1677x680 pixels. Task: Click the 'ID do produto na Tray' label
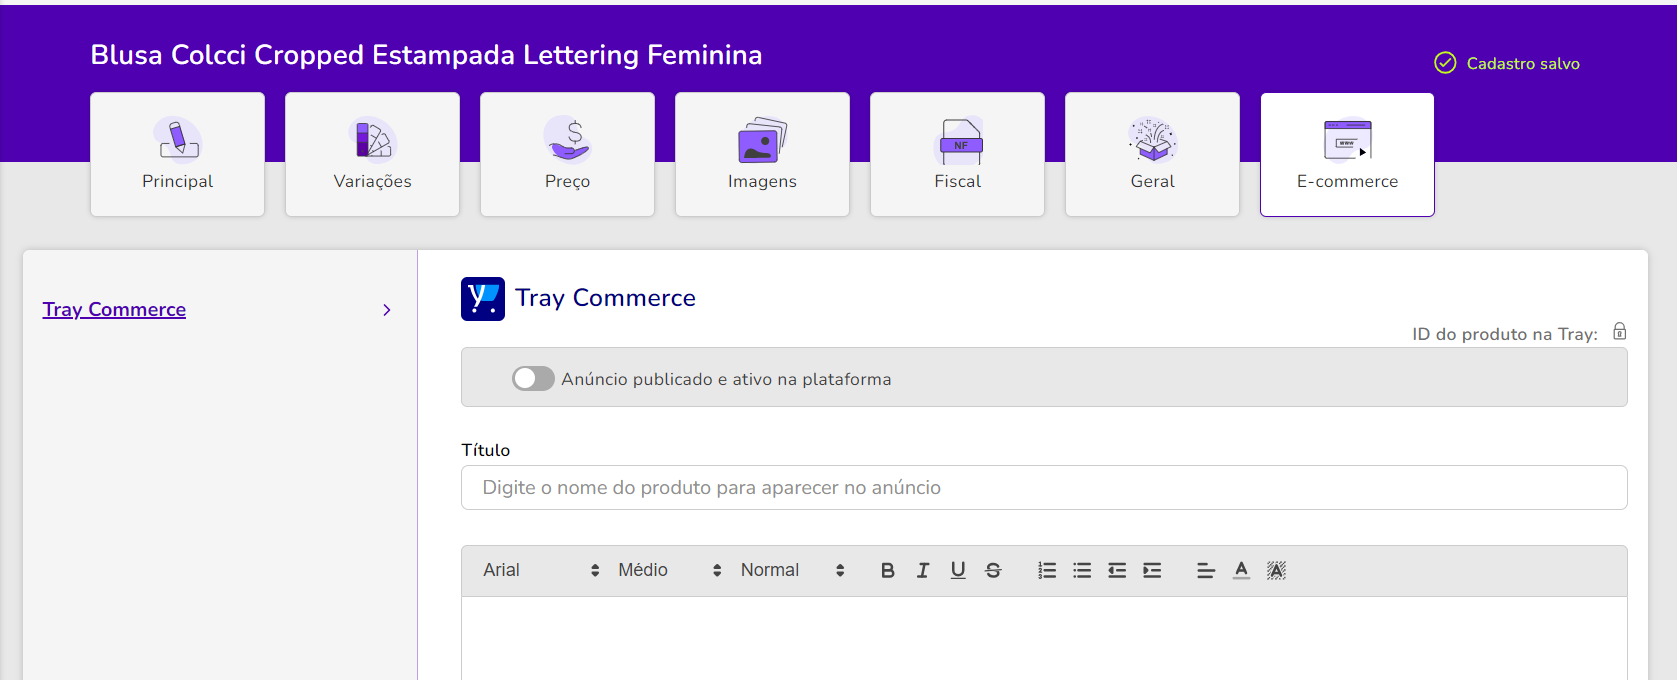(1504, 334)
